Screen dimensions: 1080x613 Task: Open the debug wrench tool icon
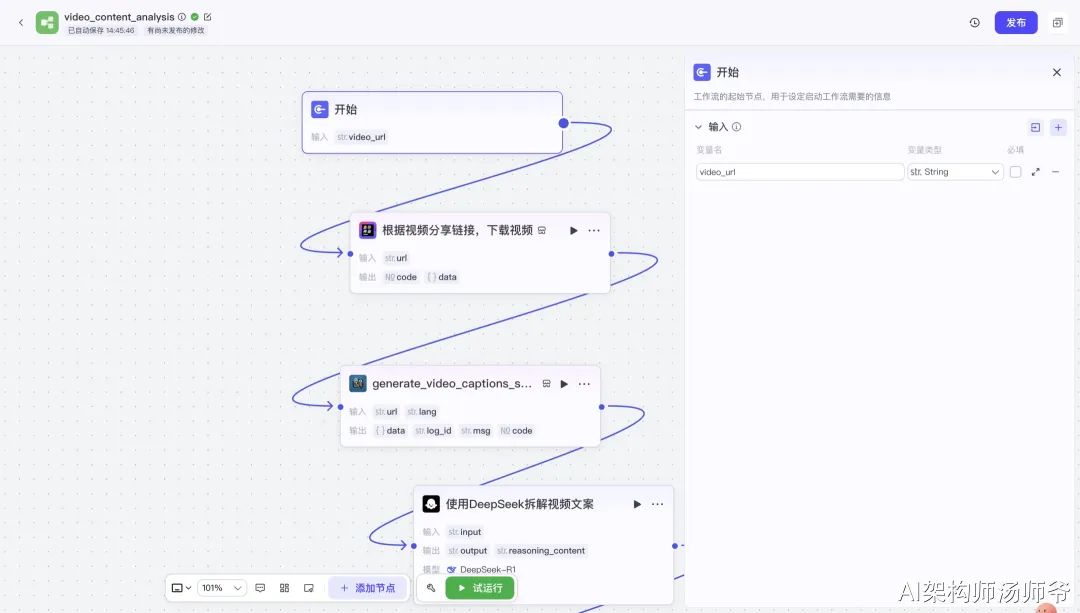tap(430, 588)
